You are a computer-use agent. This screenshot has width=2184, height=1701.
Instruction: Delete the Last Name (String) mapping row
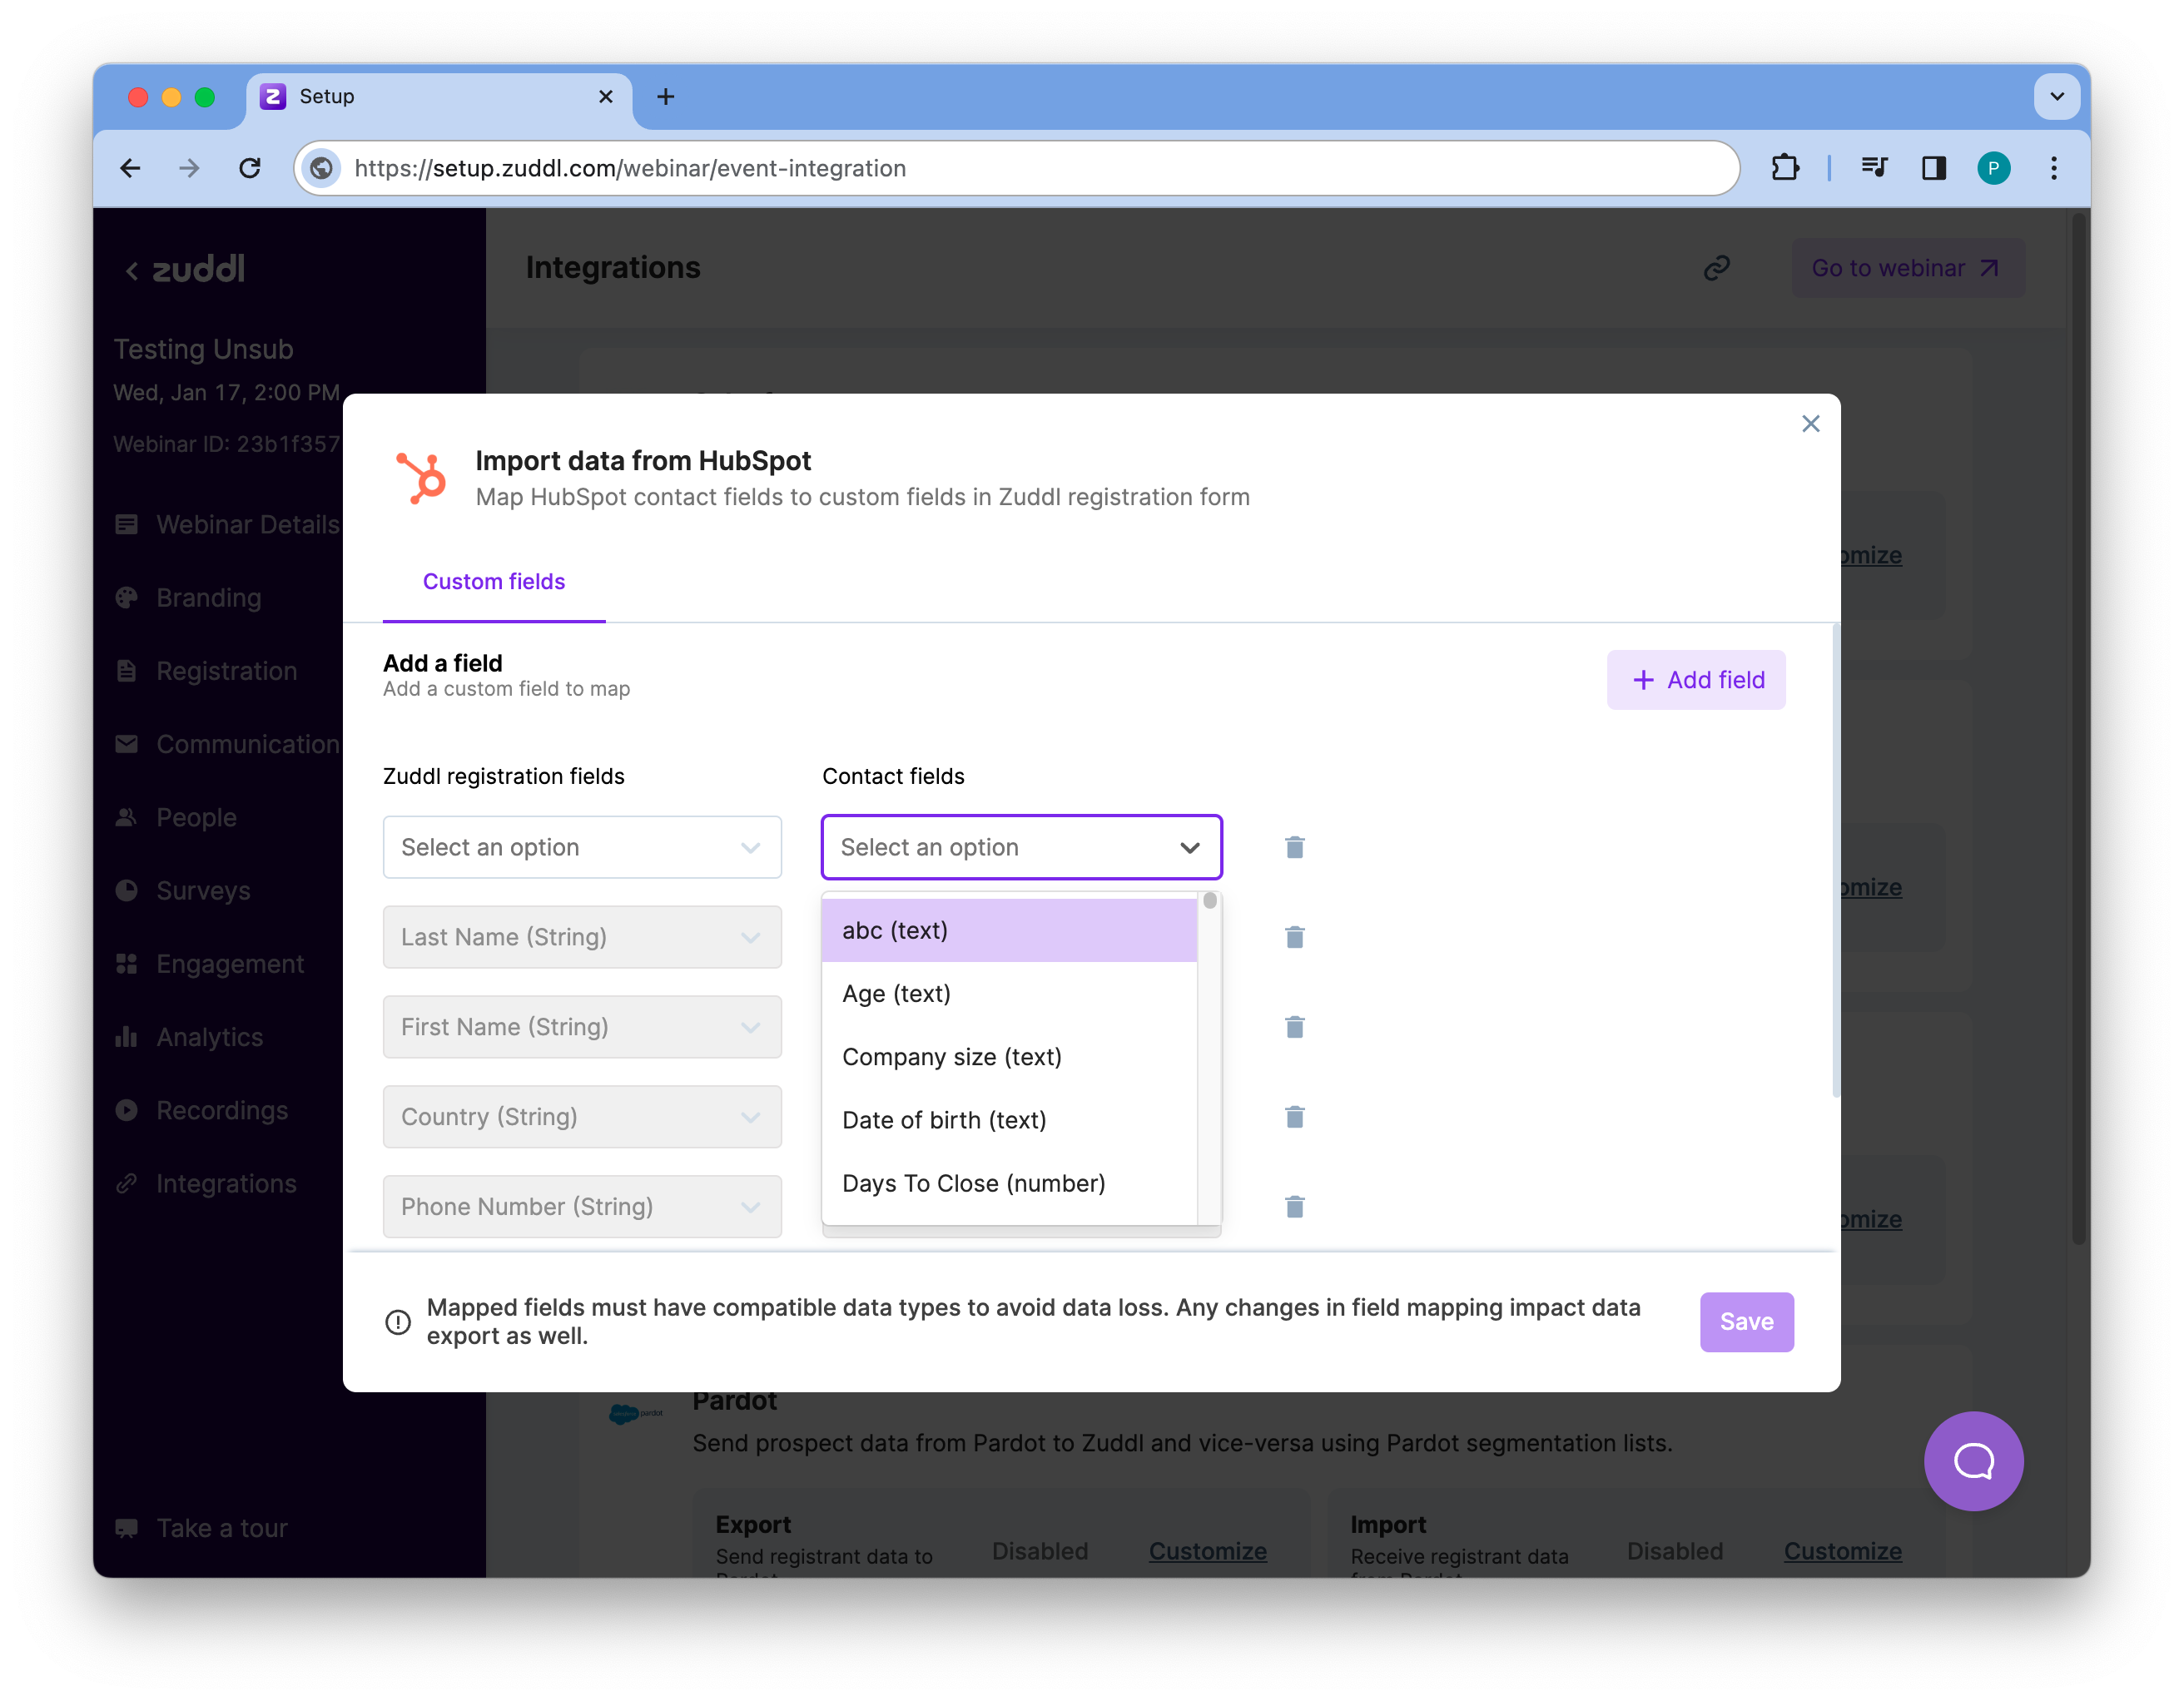1294,937
